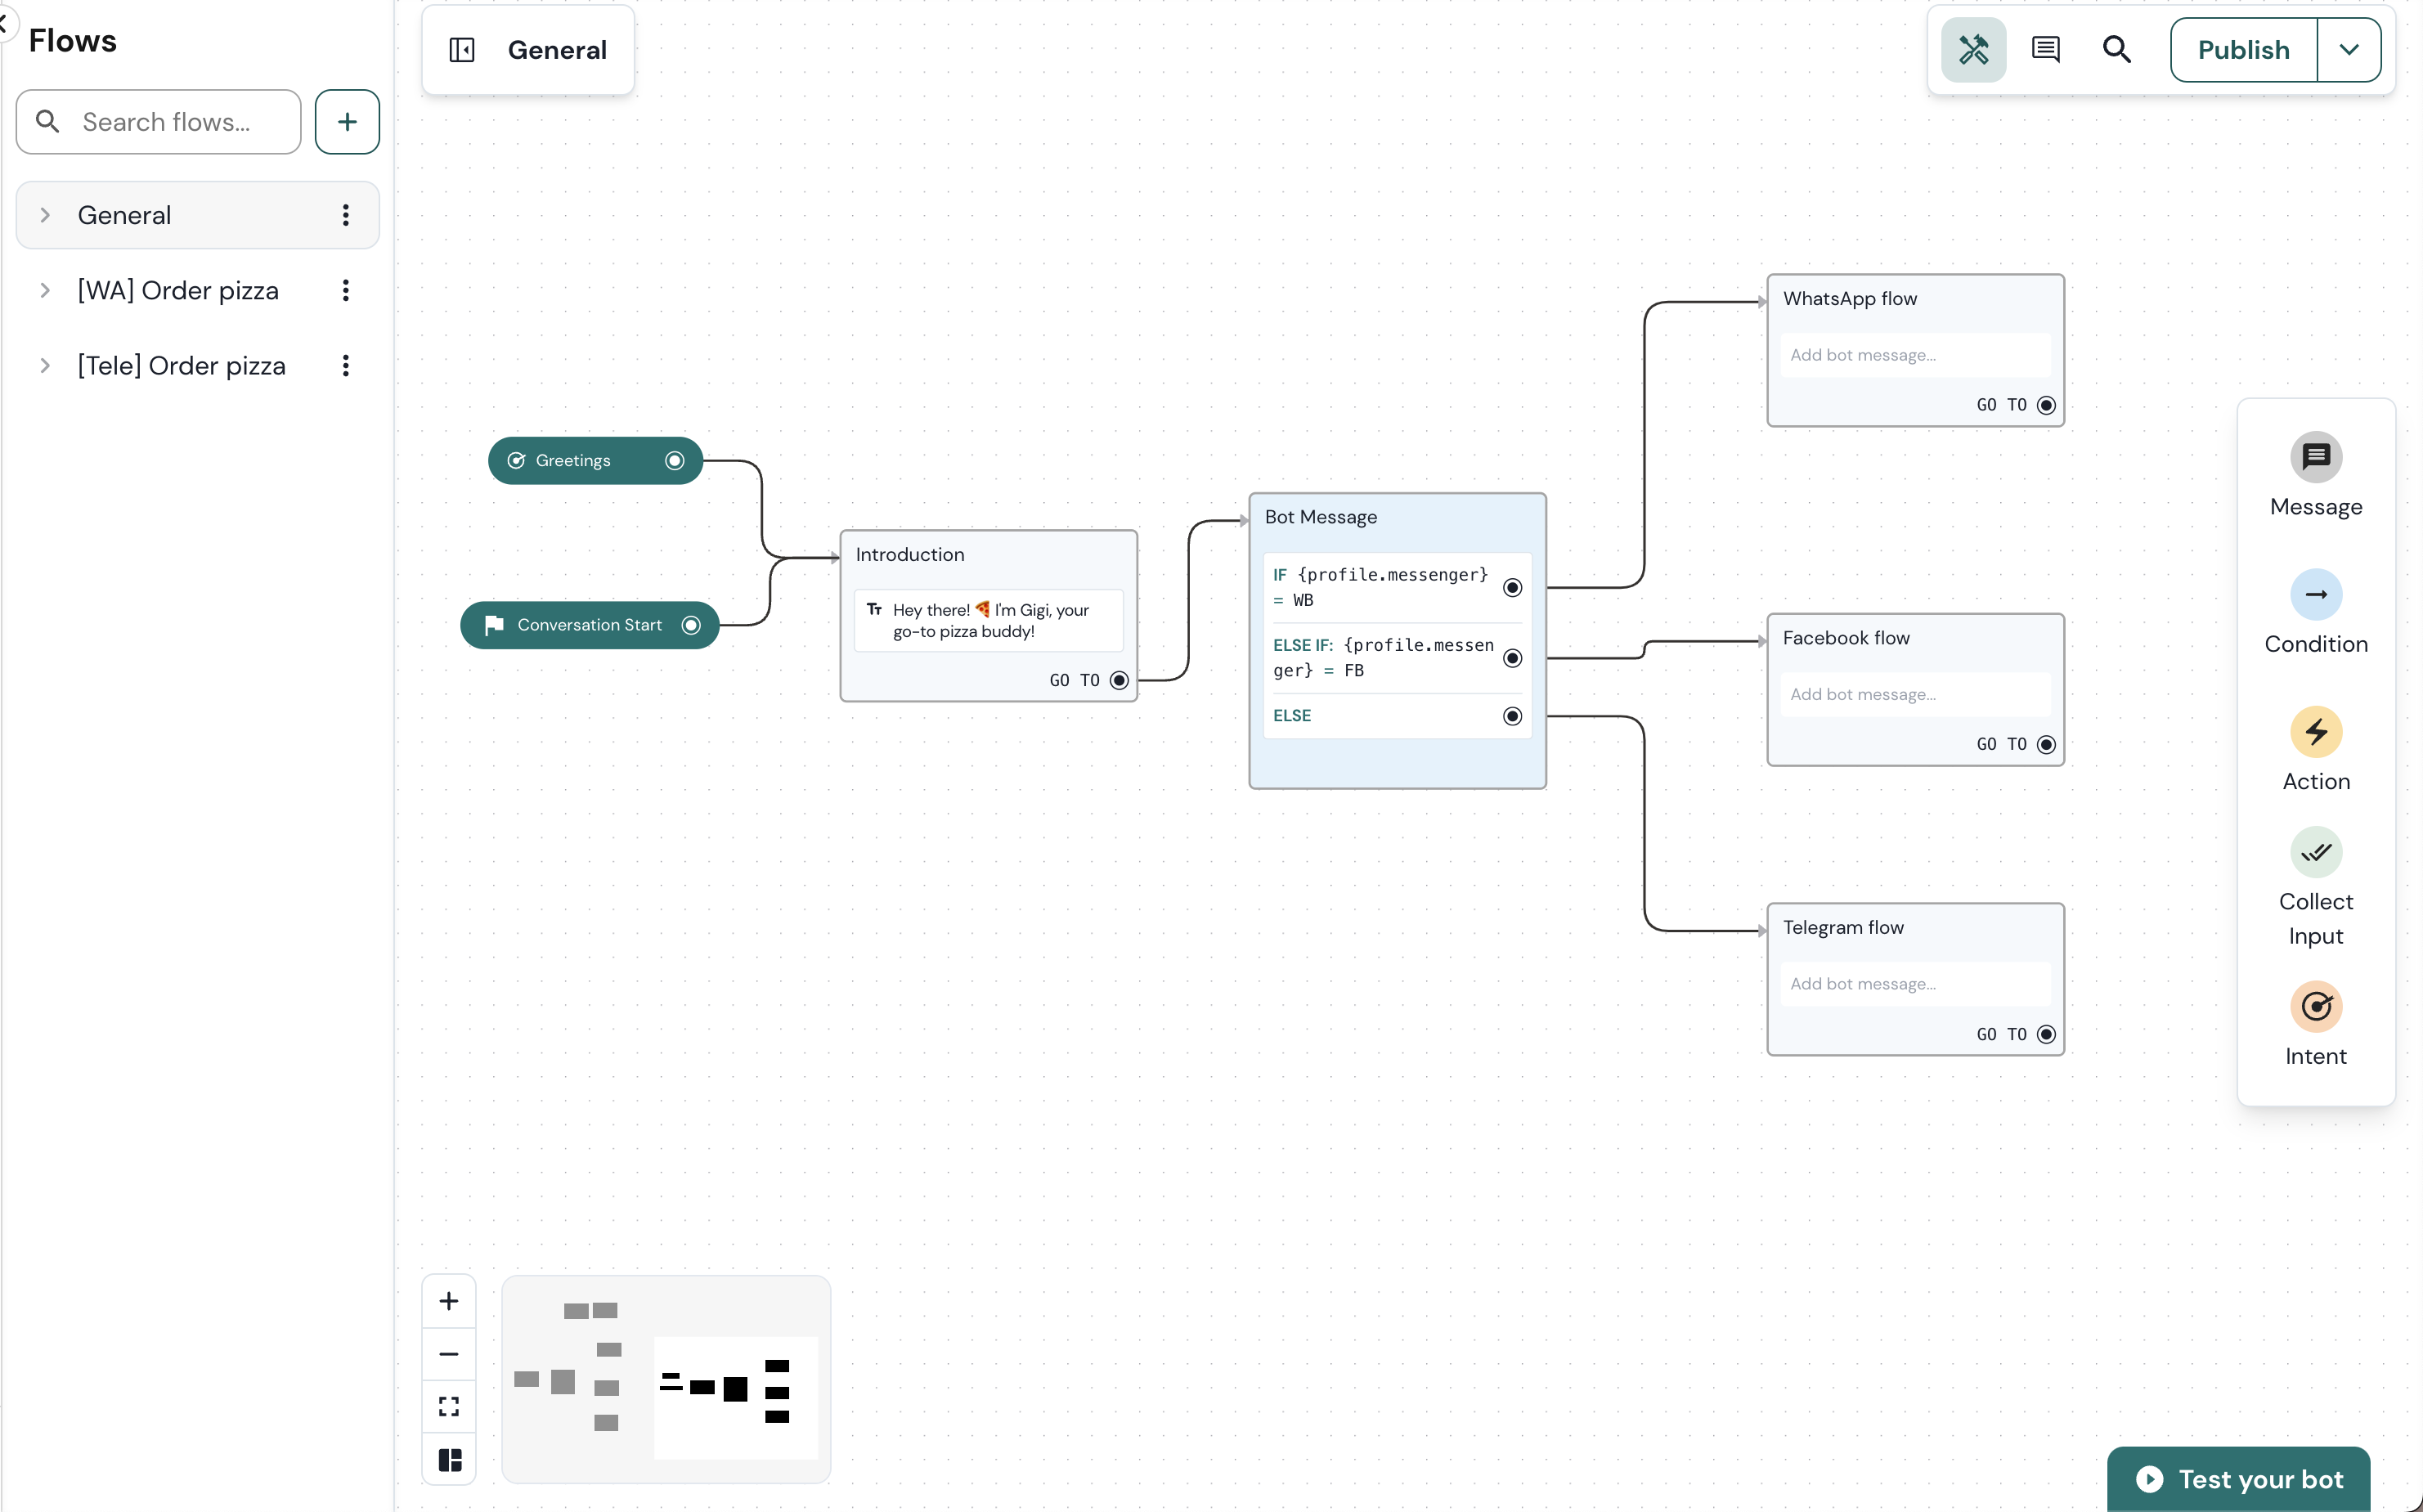
Task: Click the Test your bot button
Action: [x=2237, y=1479]
